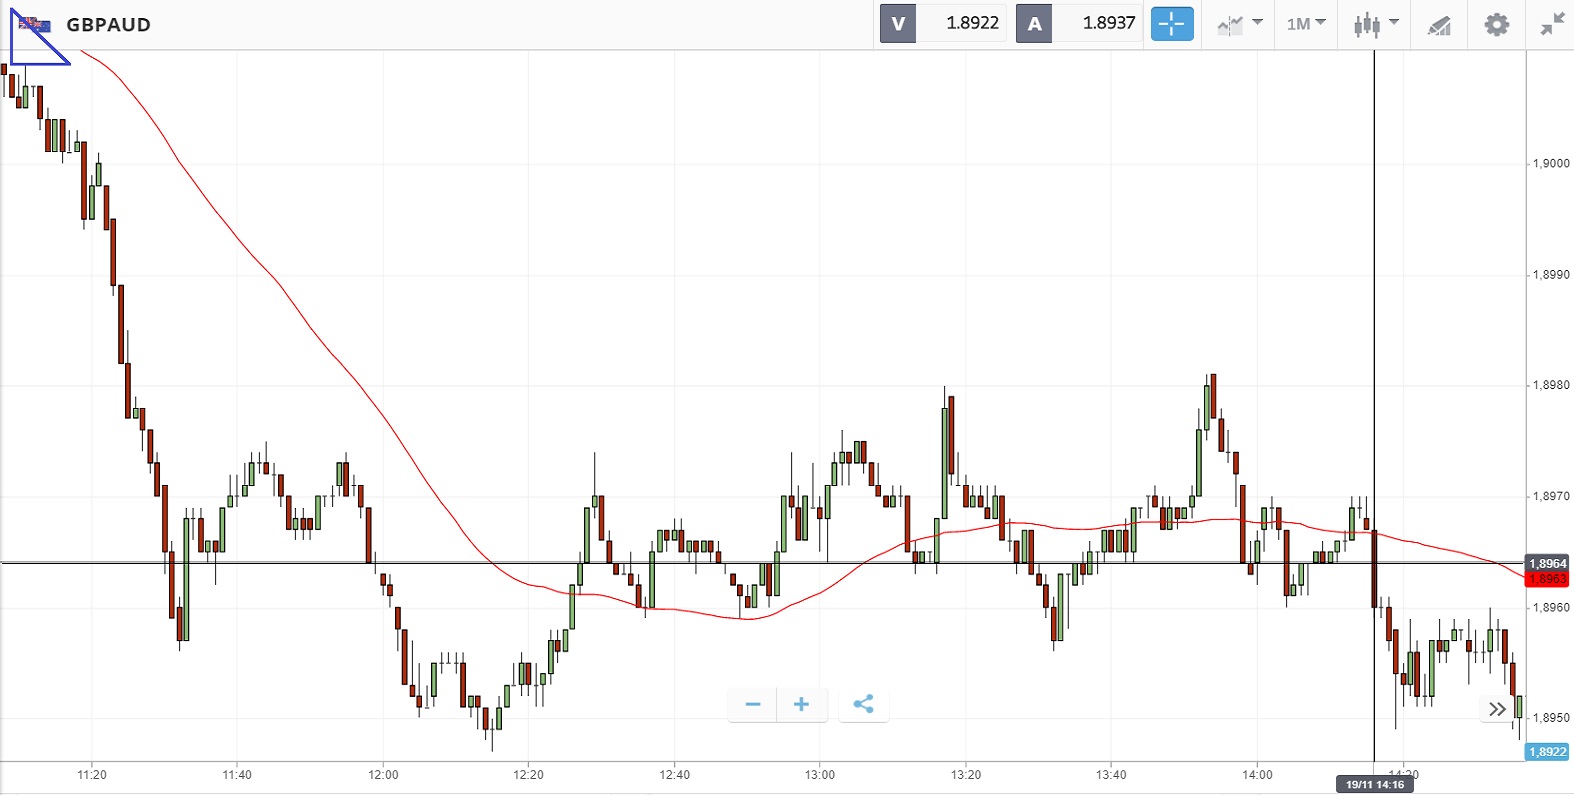This screenshot has width=1574, height=795.
Task: Open the 1M timeframe dropdown
Action: 1306,24
